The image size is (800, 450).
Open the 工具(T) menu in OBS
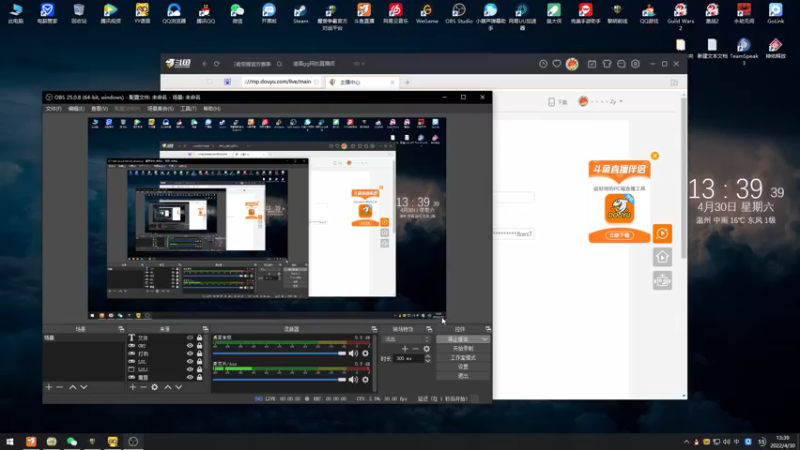point(188,109)
